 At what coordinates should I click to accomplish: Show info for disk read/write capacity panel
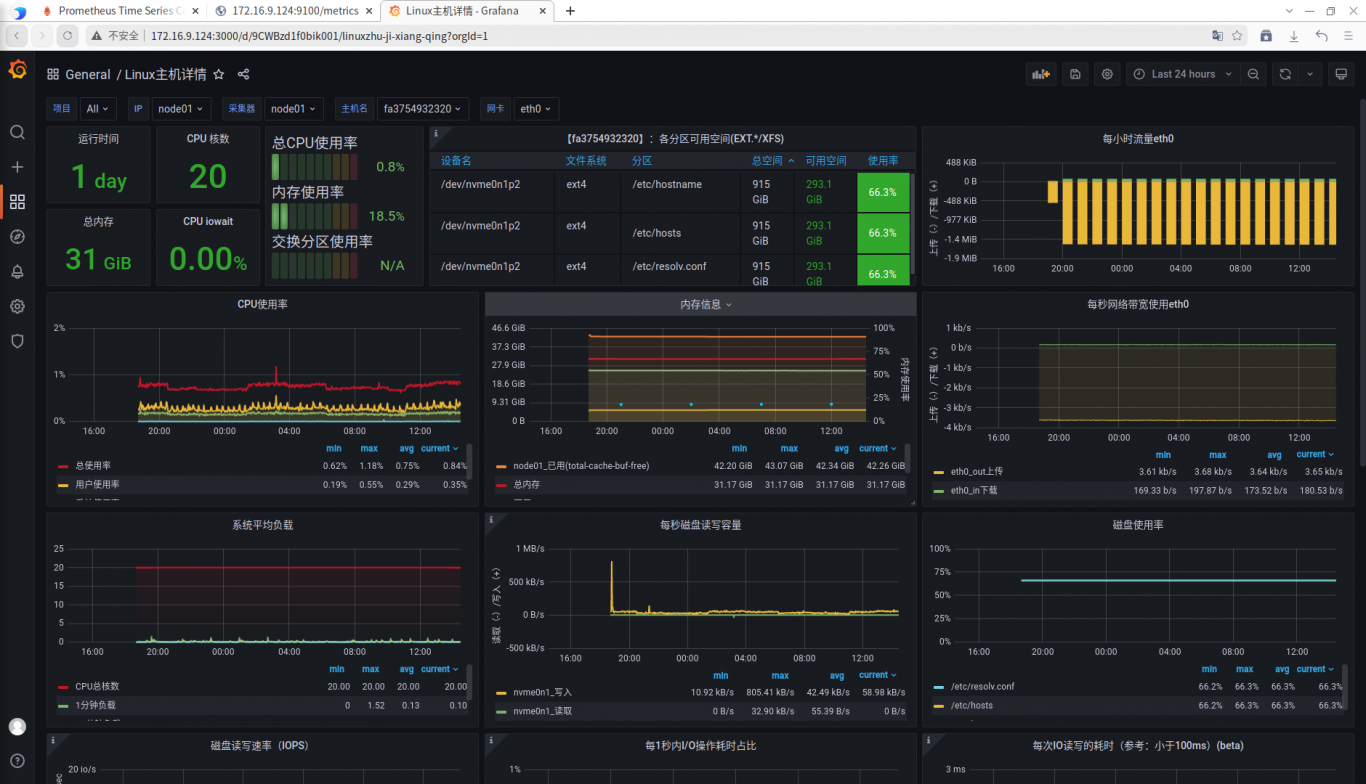tap(491, 519)
